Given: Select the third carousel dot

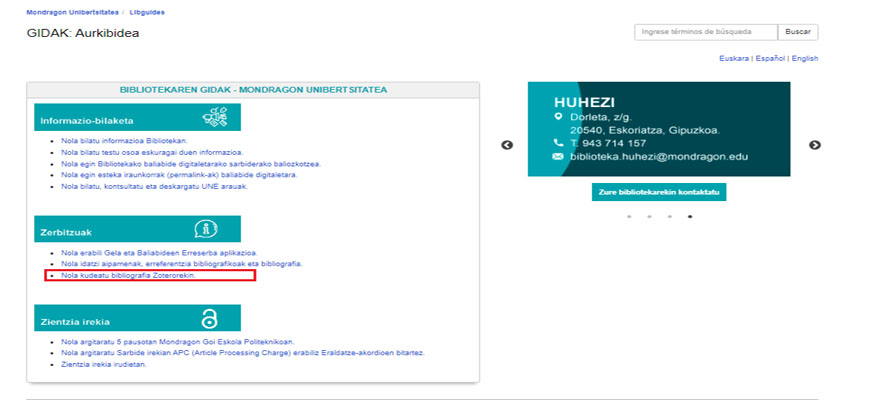Looking at the screenshot, I should coord(669,217).
